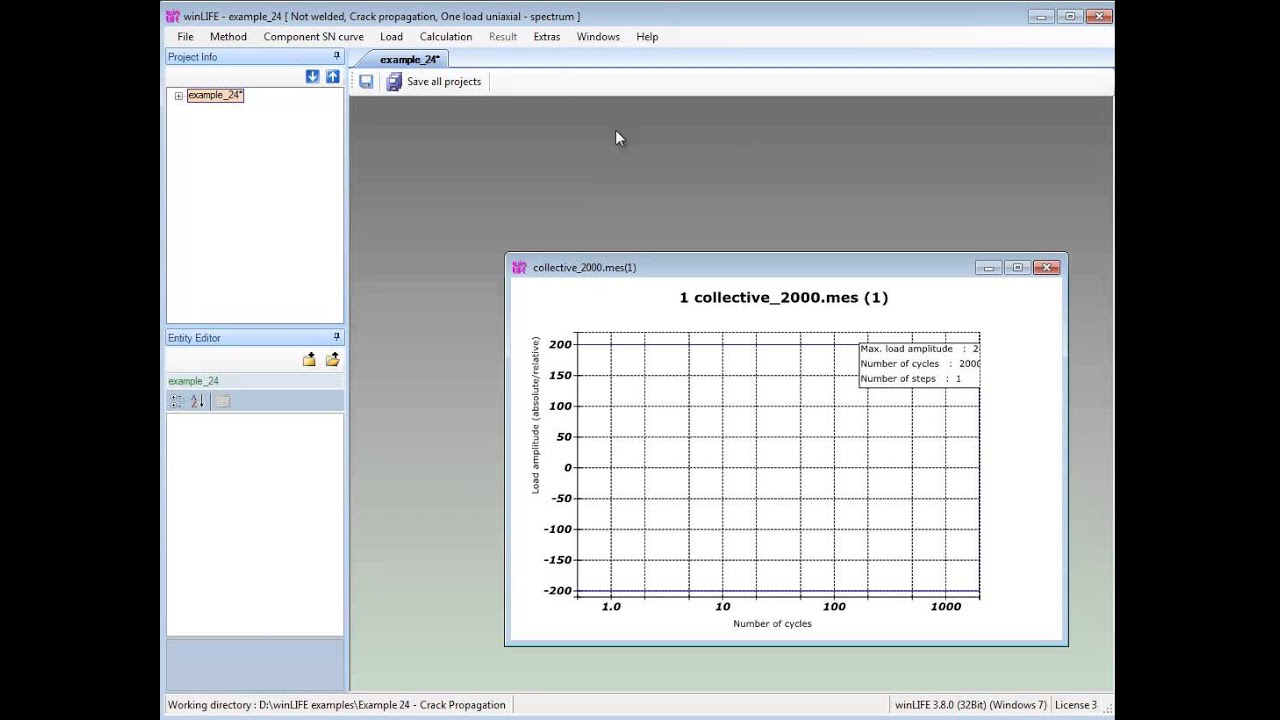Viewport: 1280px width, 720px height.
Task: Maximize the collective_2000.mes window
Action: point(1017,267)
